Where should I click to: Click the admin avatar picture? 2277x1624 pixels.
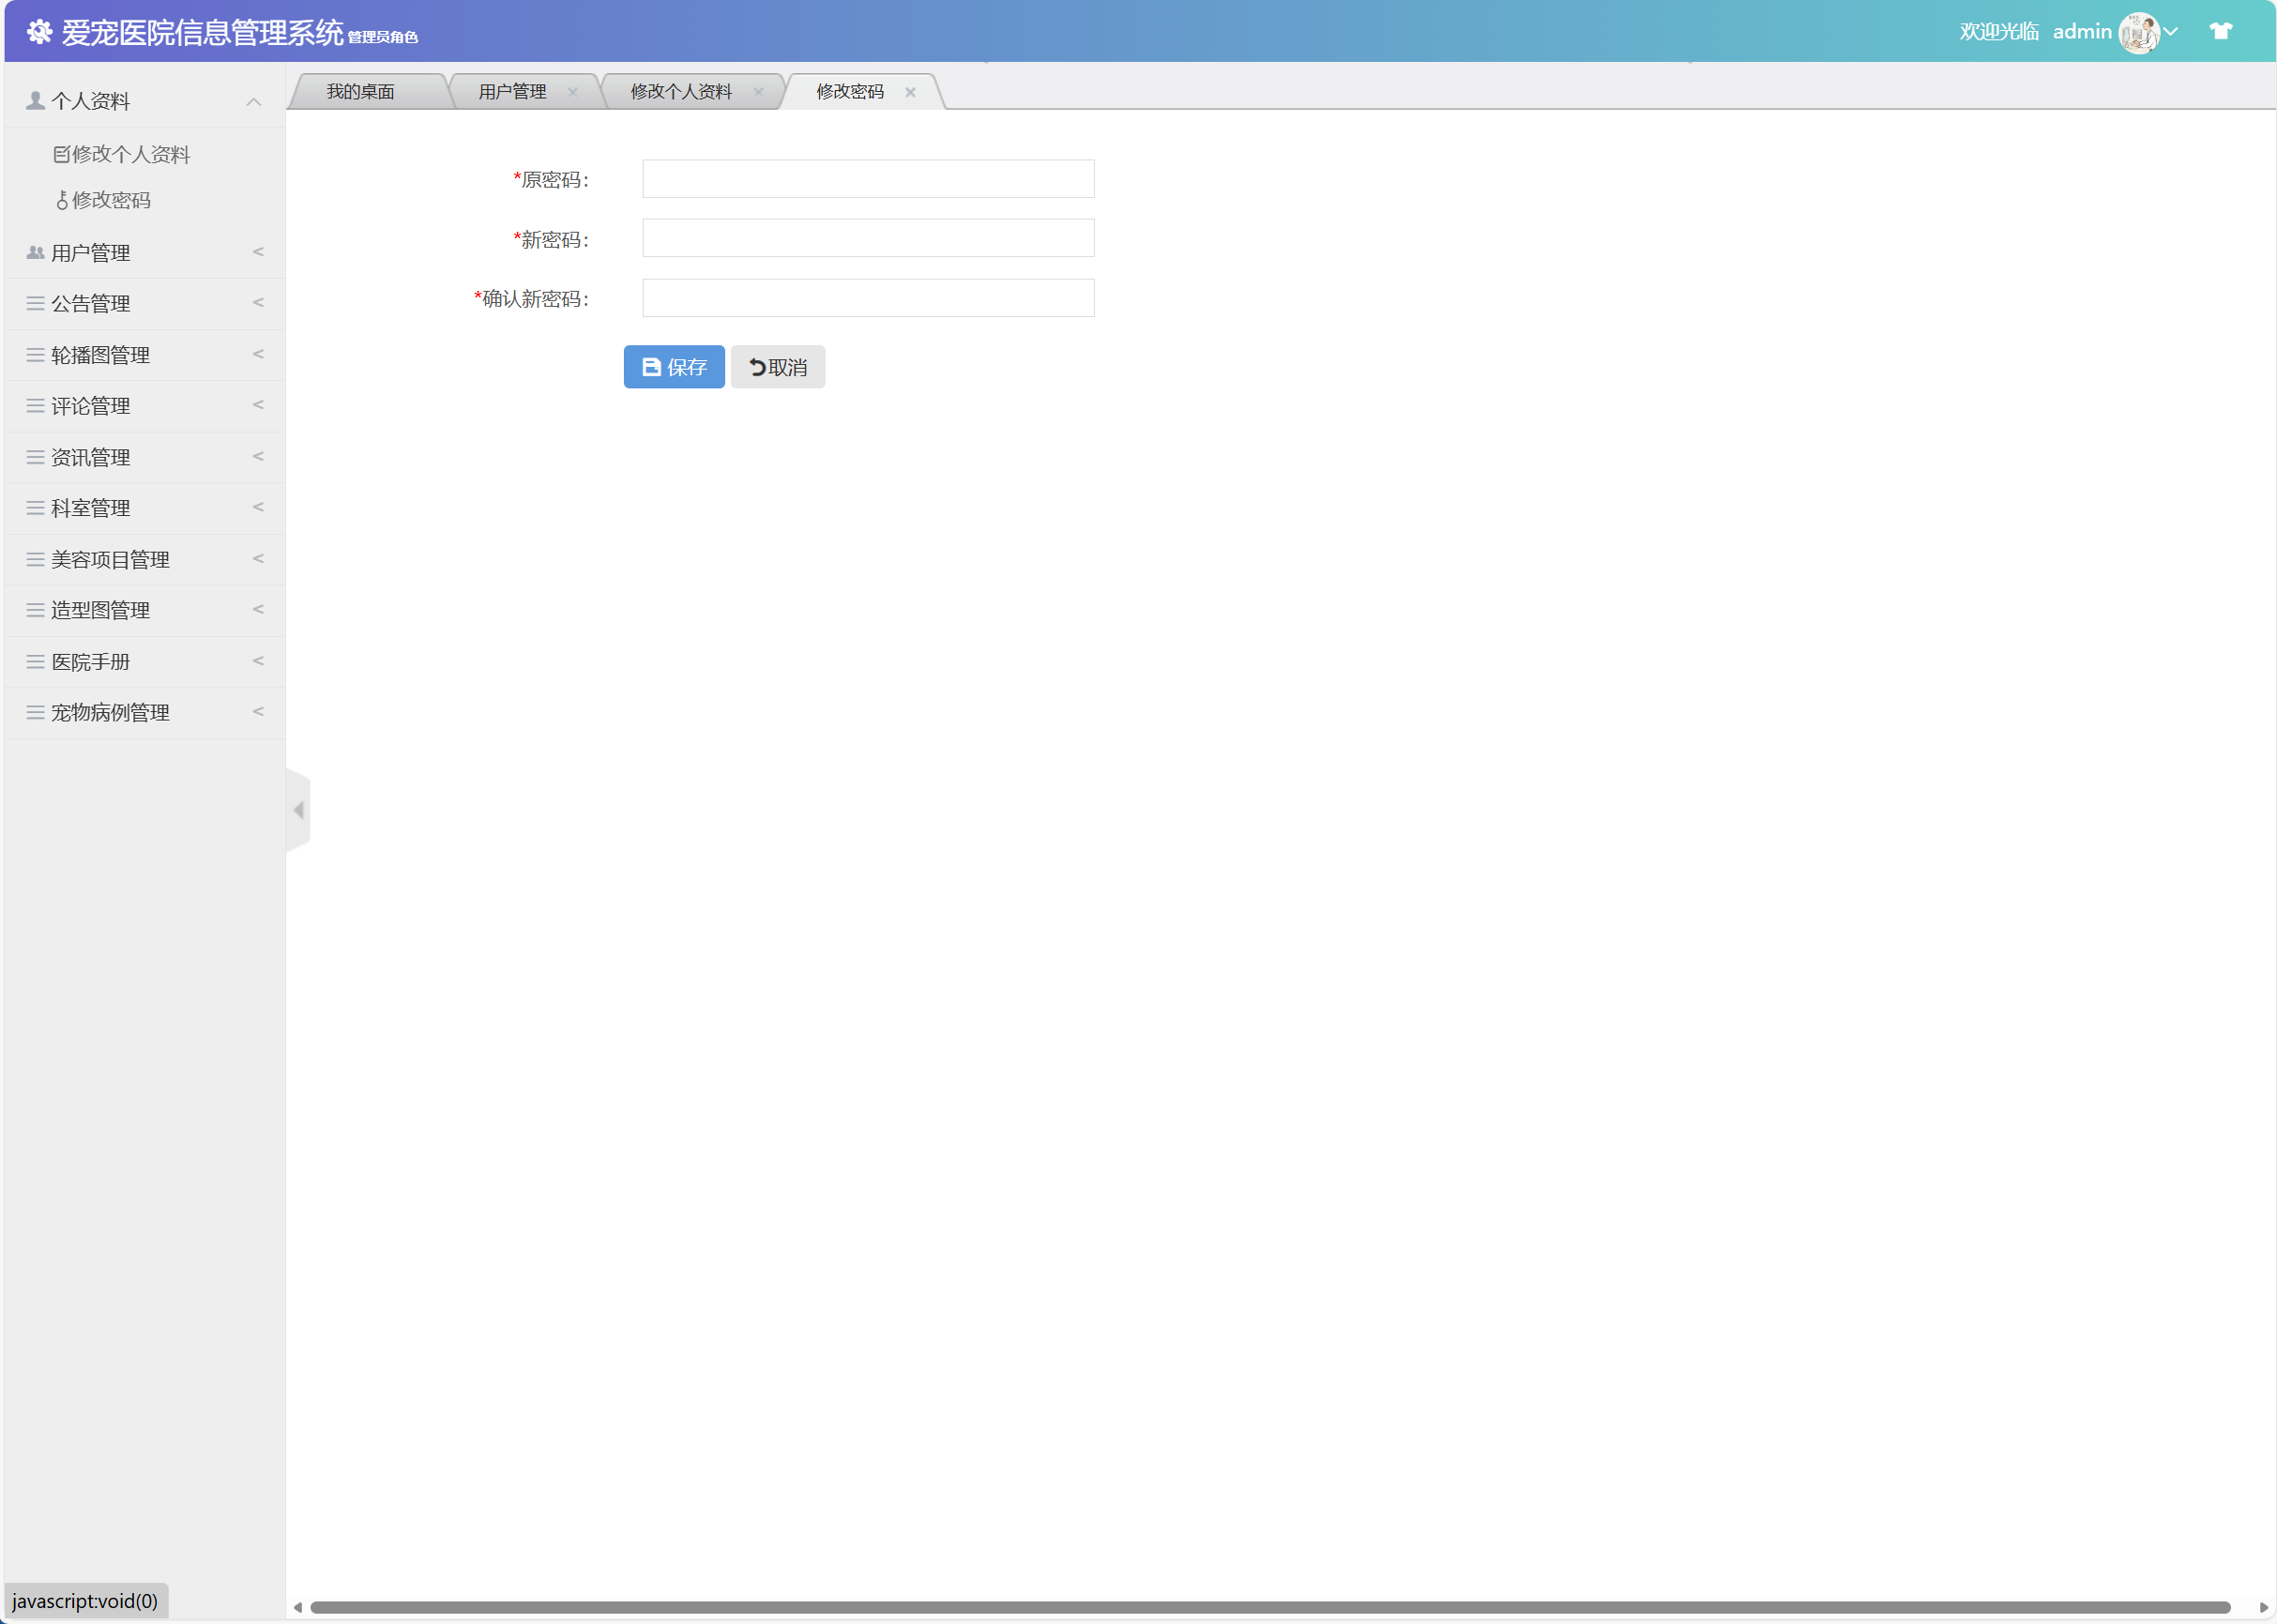[x=2138, y=33]
